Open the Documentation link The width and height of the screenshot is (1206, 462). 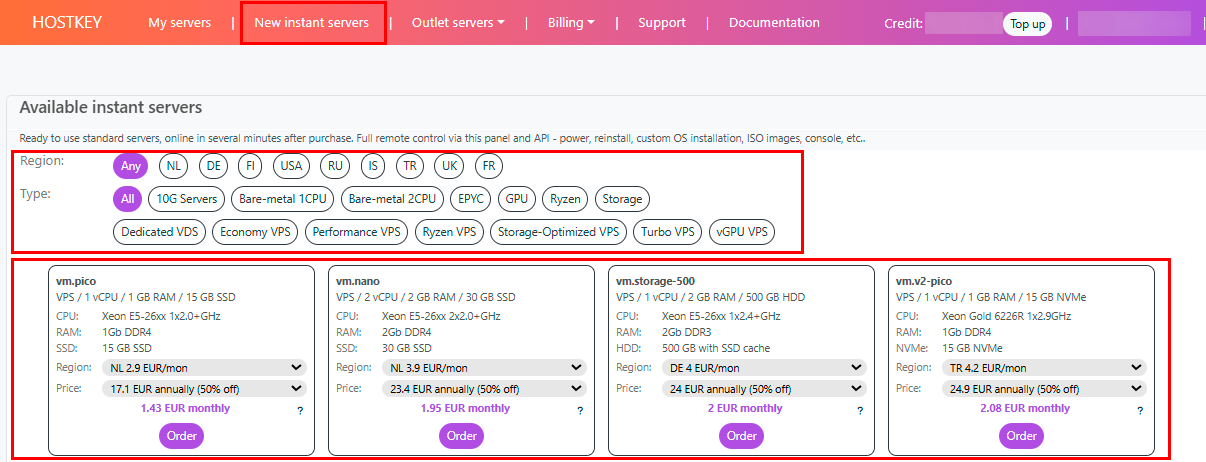click(x=774, y=22)
